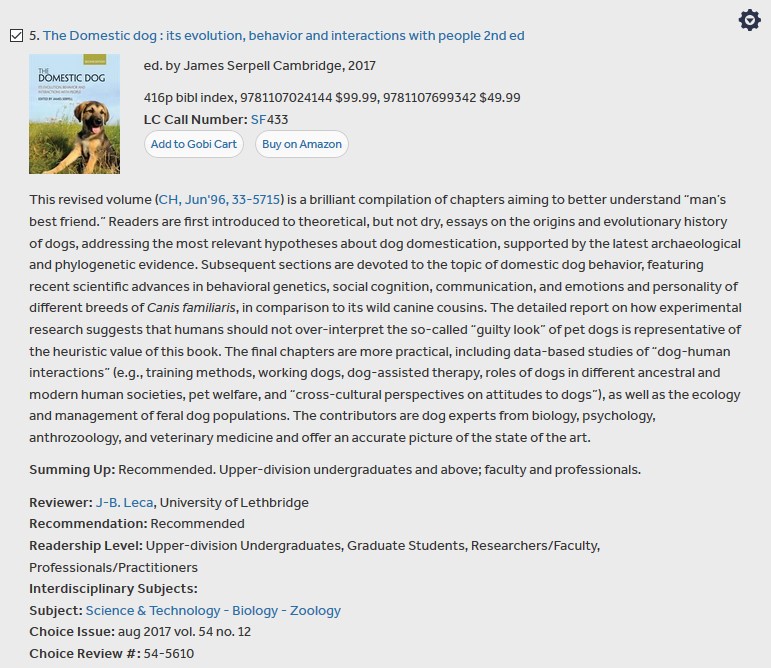Click the Interdisciplinary Subjects label
771x668 pixels.
[113, 588]
